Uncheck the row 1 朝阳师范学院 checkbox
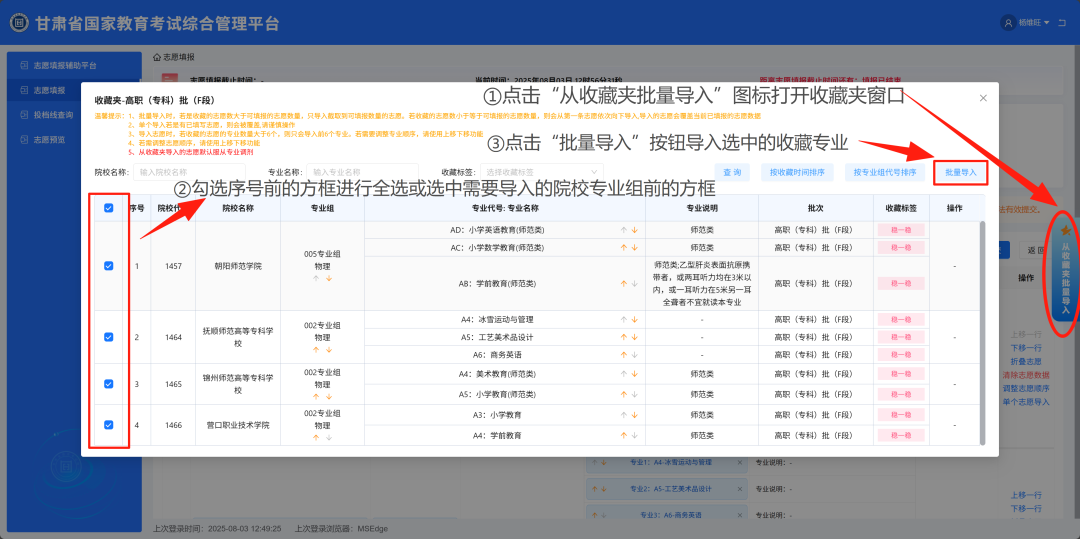Viewport: 1080px width, 539px height. pyautogui.click(x=108, y=266)
